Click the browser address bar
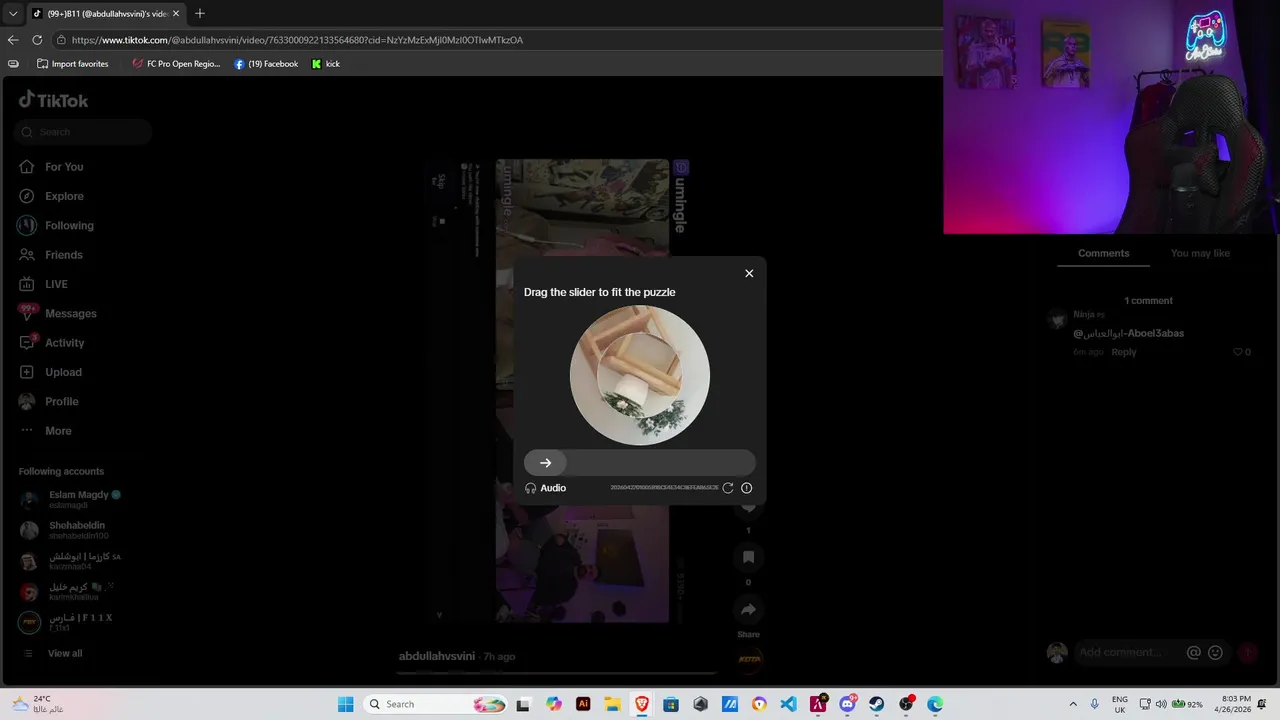1280x720 pixels. tap(495, 40)
